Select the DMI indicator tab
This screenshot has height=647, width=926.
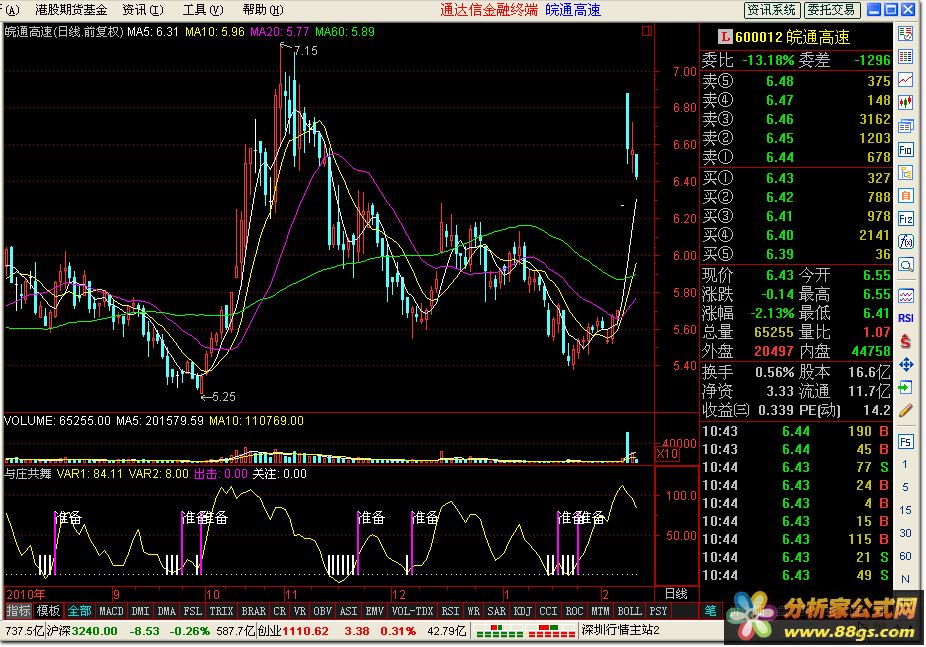tap(140, 611)
